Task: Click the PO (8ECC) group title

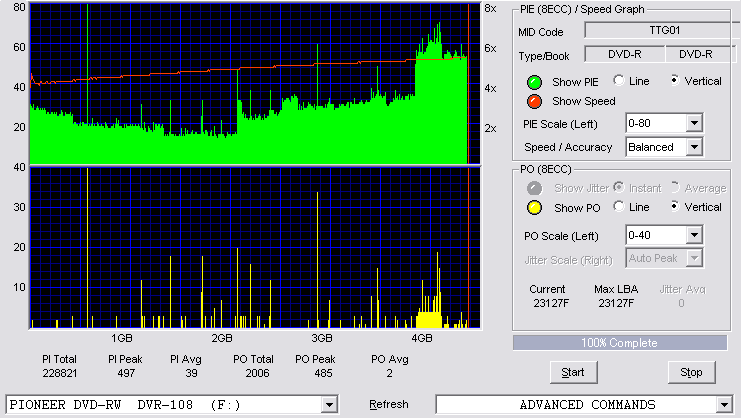Action: (546, 169)
